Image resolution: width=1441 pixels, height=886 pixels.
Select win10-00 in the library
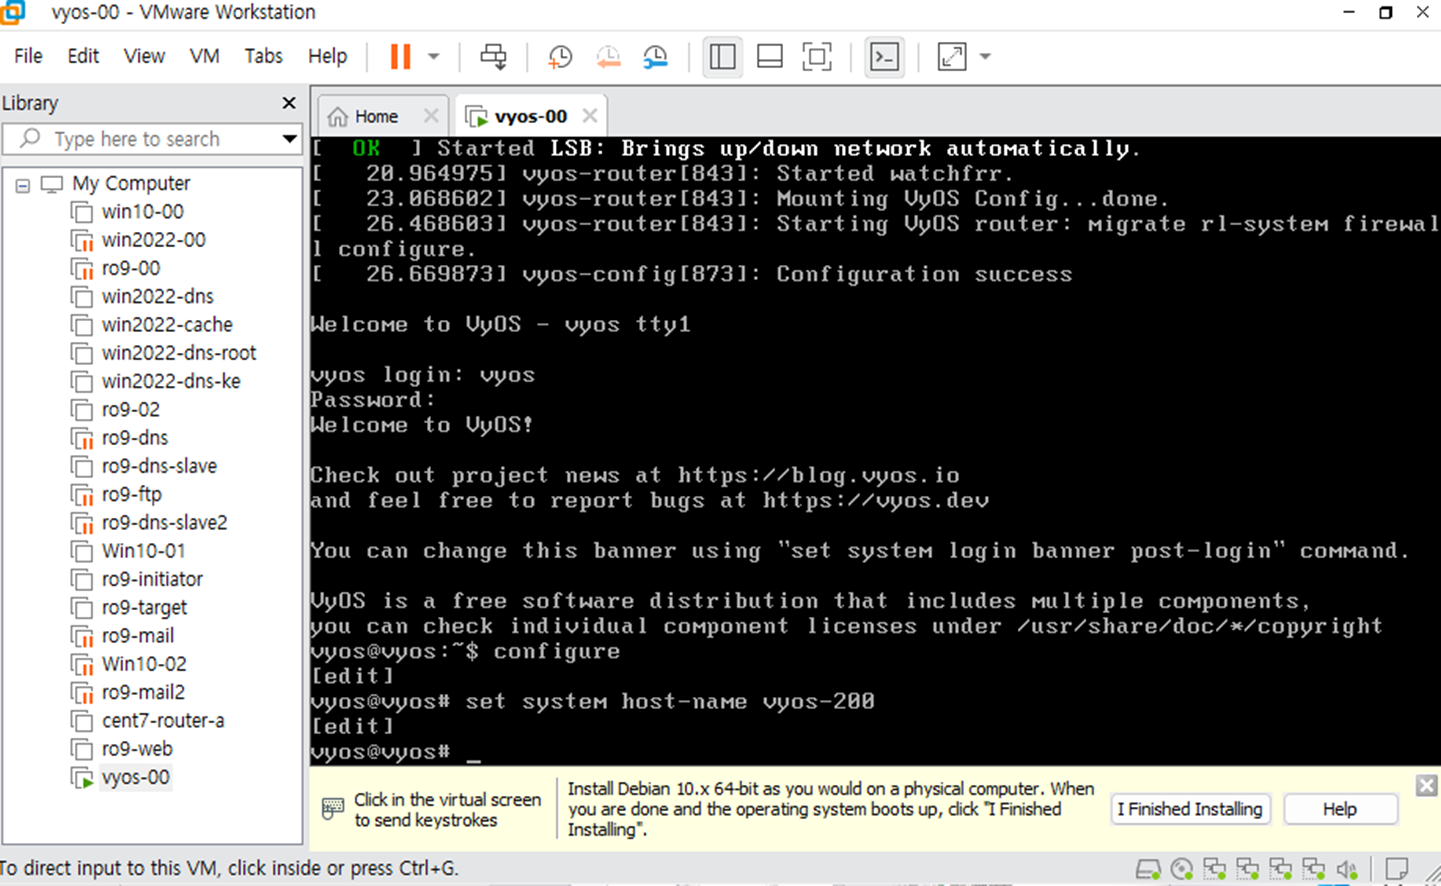click(142, 212)
